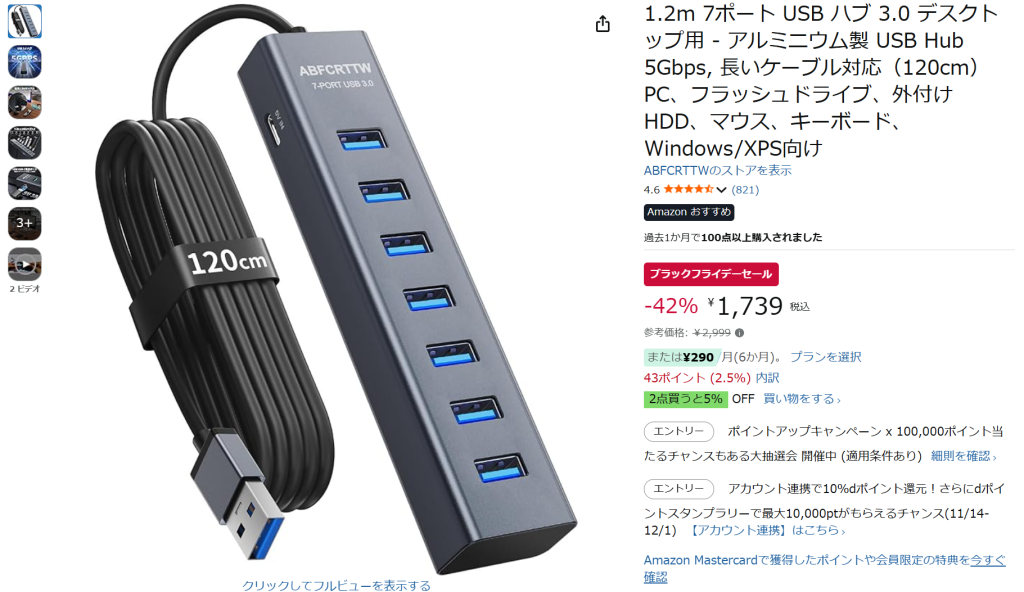This screenshot has width=1024, height=592.
Task: Select the fifth product thumbnail image
Action: tap(25, 183)
